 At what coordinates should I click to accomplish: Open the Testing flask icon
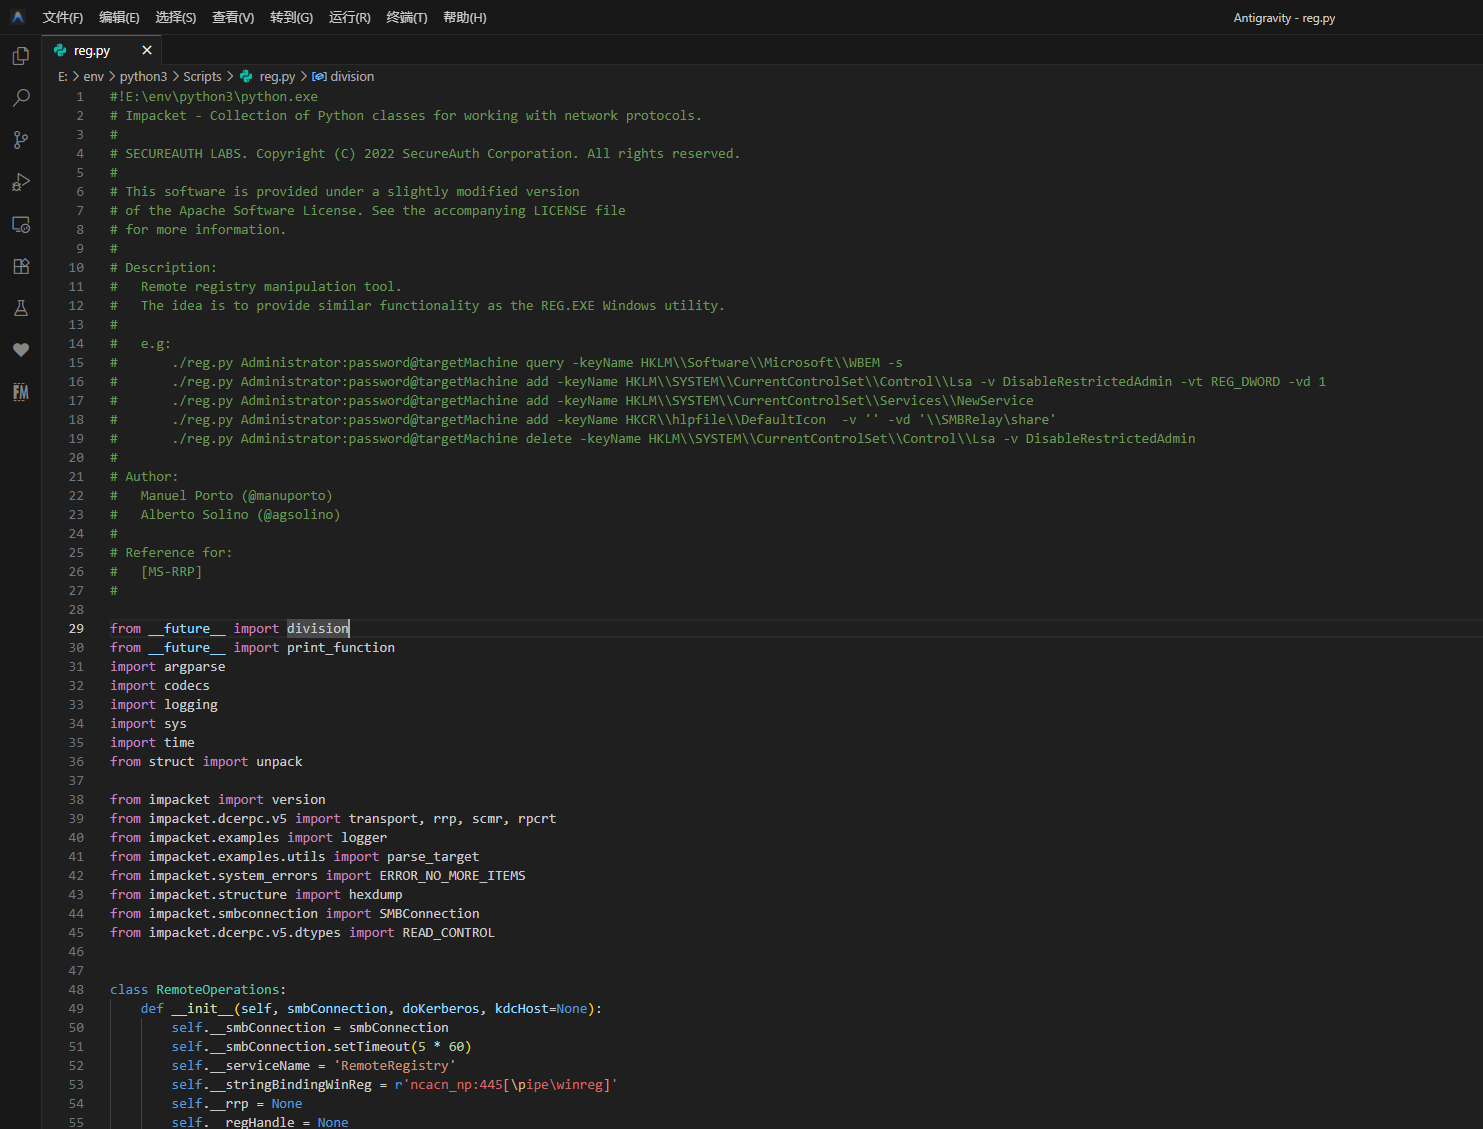(x=20, y=308)
